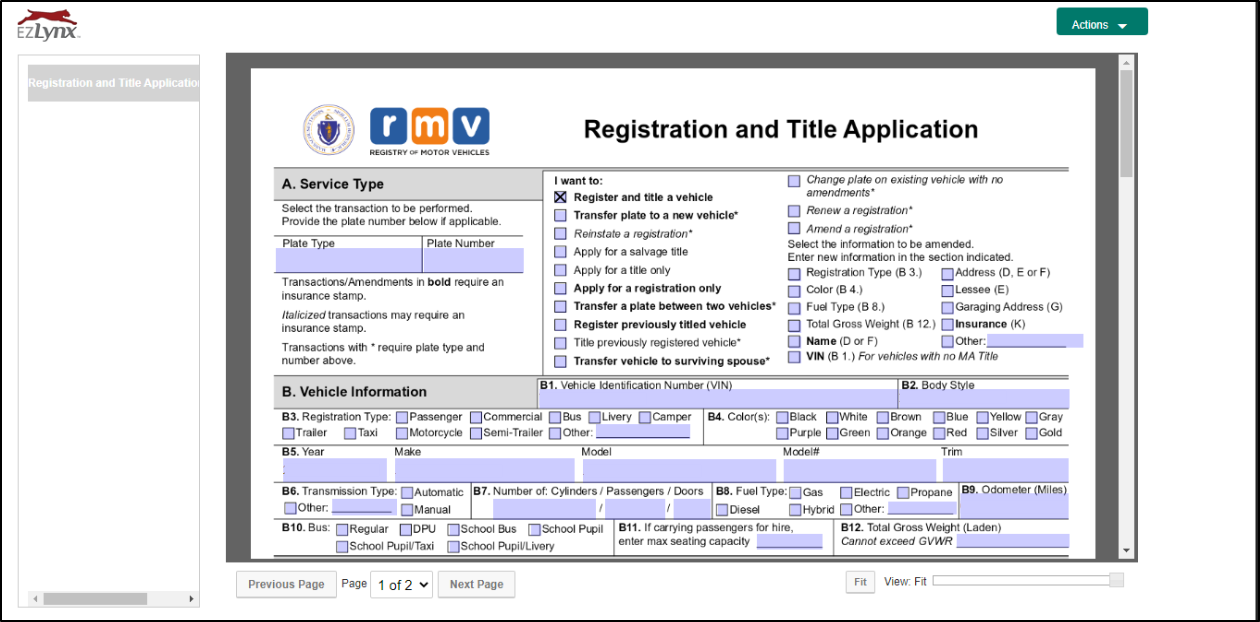Click the Massachusetts state seal image
Screen dimensions: 1260x622
click(328, 130)
